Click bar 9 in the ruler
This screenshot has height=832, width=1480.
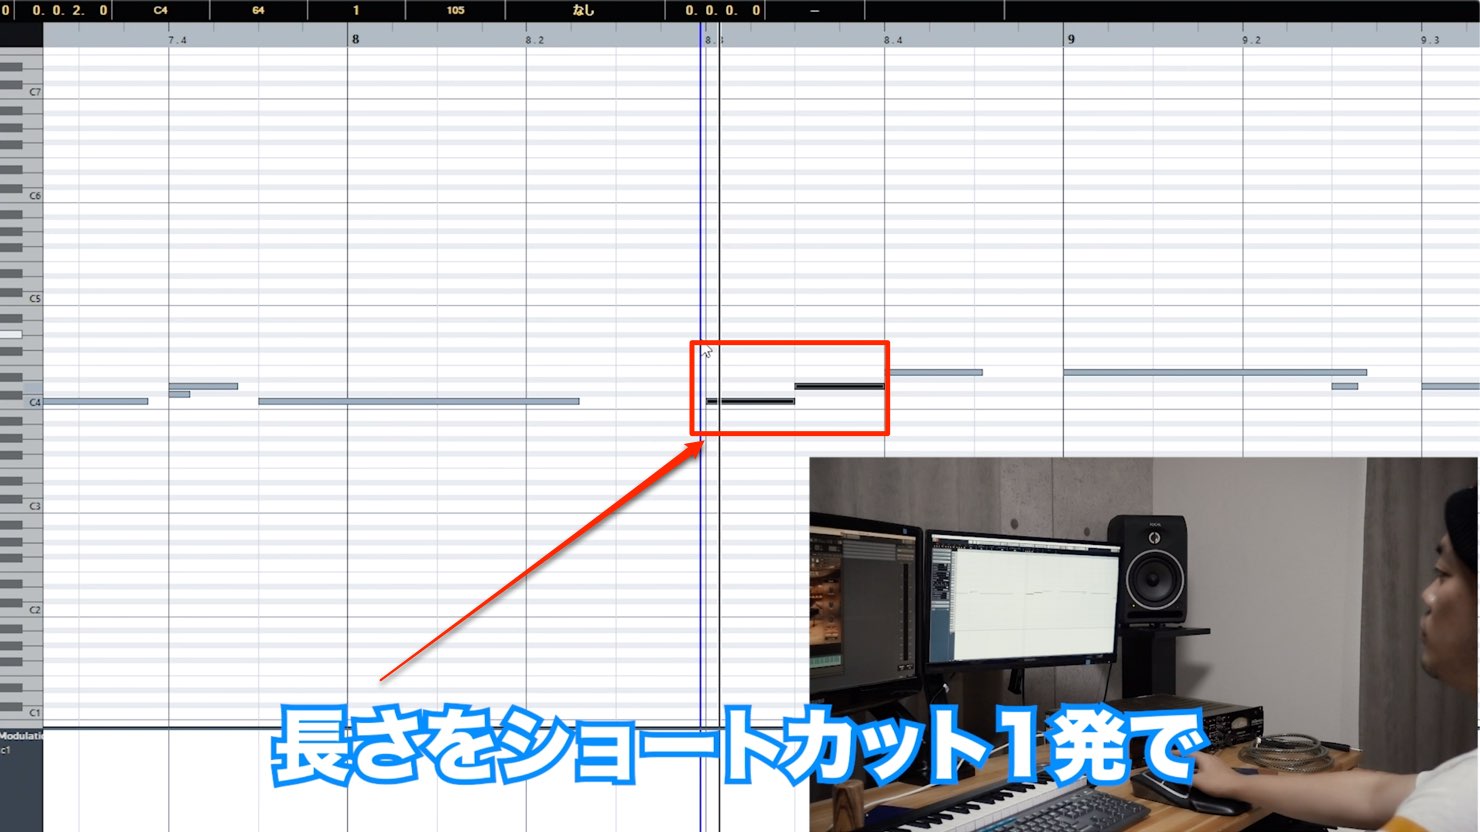pos(1071,39)
